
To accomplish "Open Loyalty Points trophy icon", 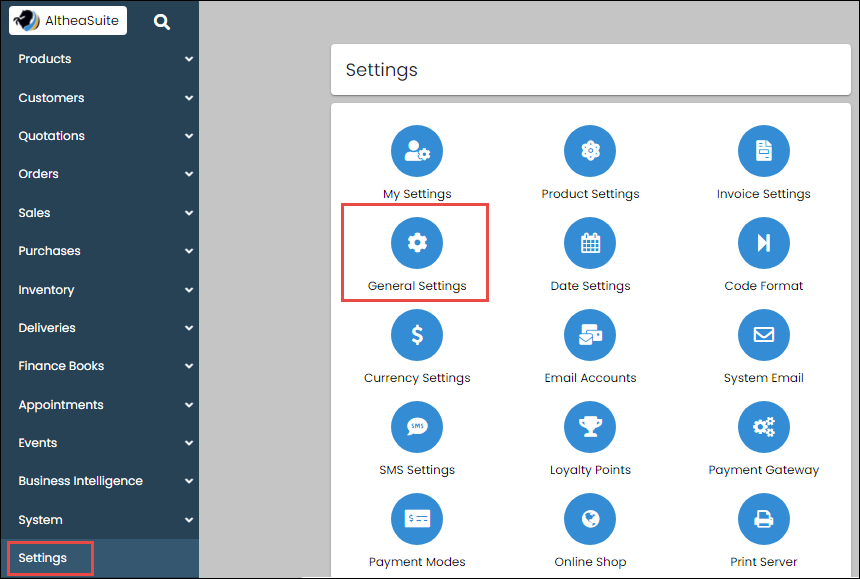I will (x=590, y=427).
